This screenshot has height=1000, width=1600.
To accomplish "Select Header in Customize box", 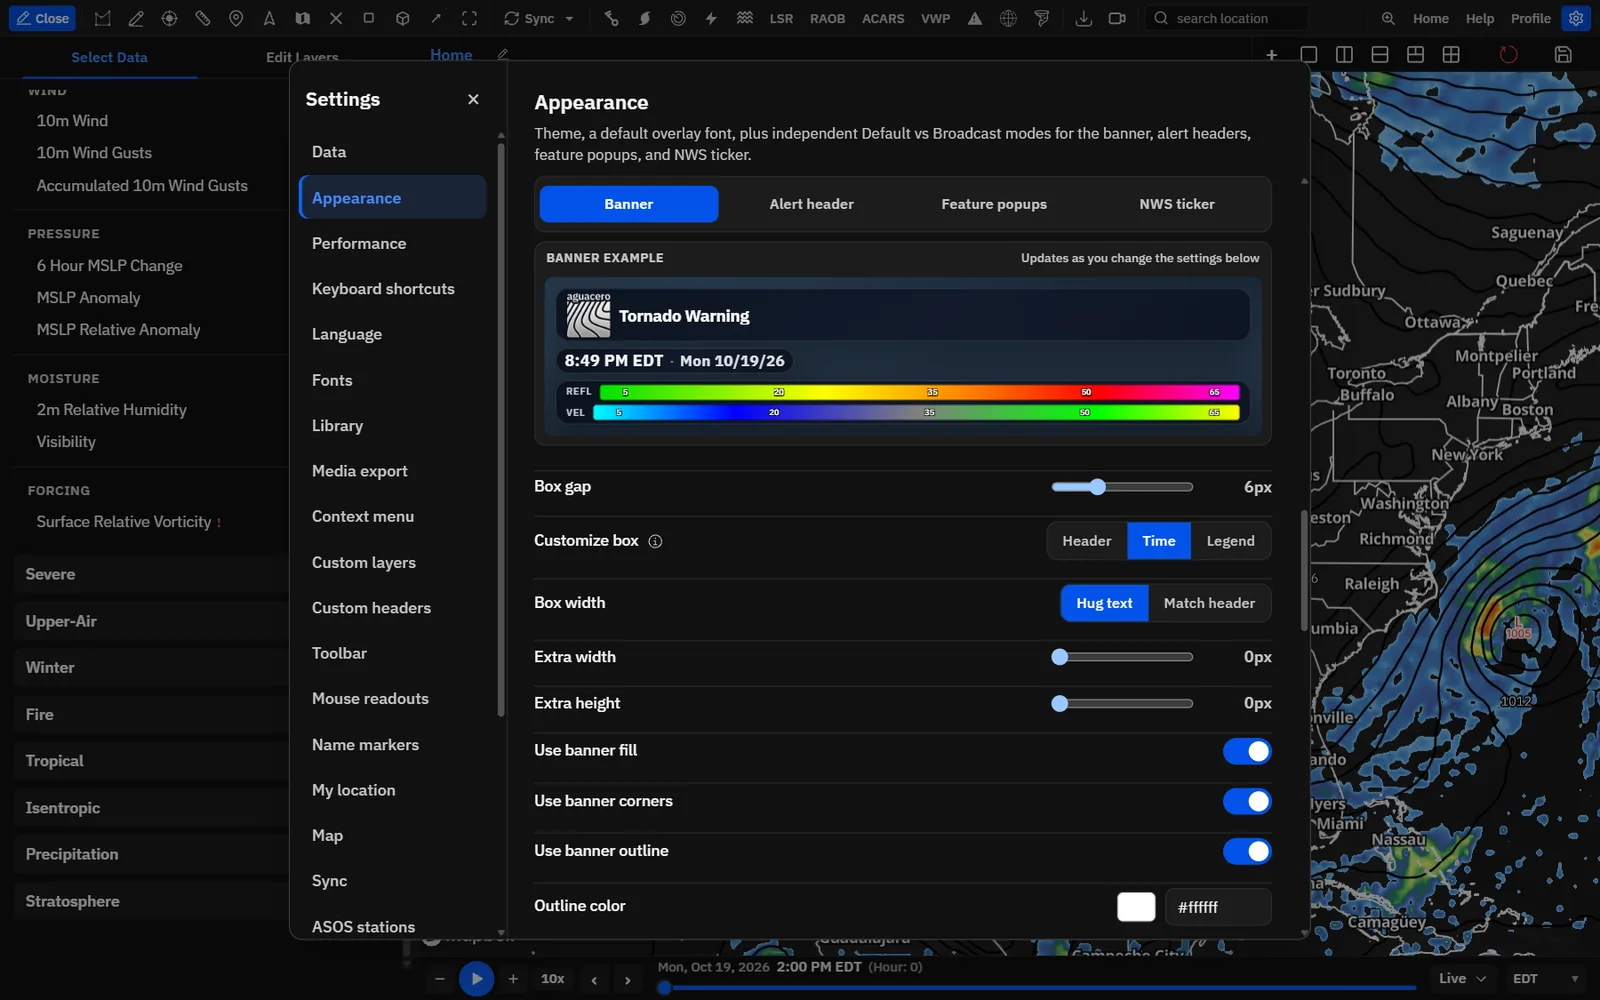I will pos(1087,541).
